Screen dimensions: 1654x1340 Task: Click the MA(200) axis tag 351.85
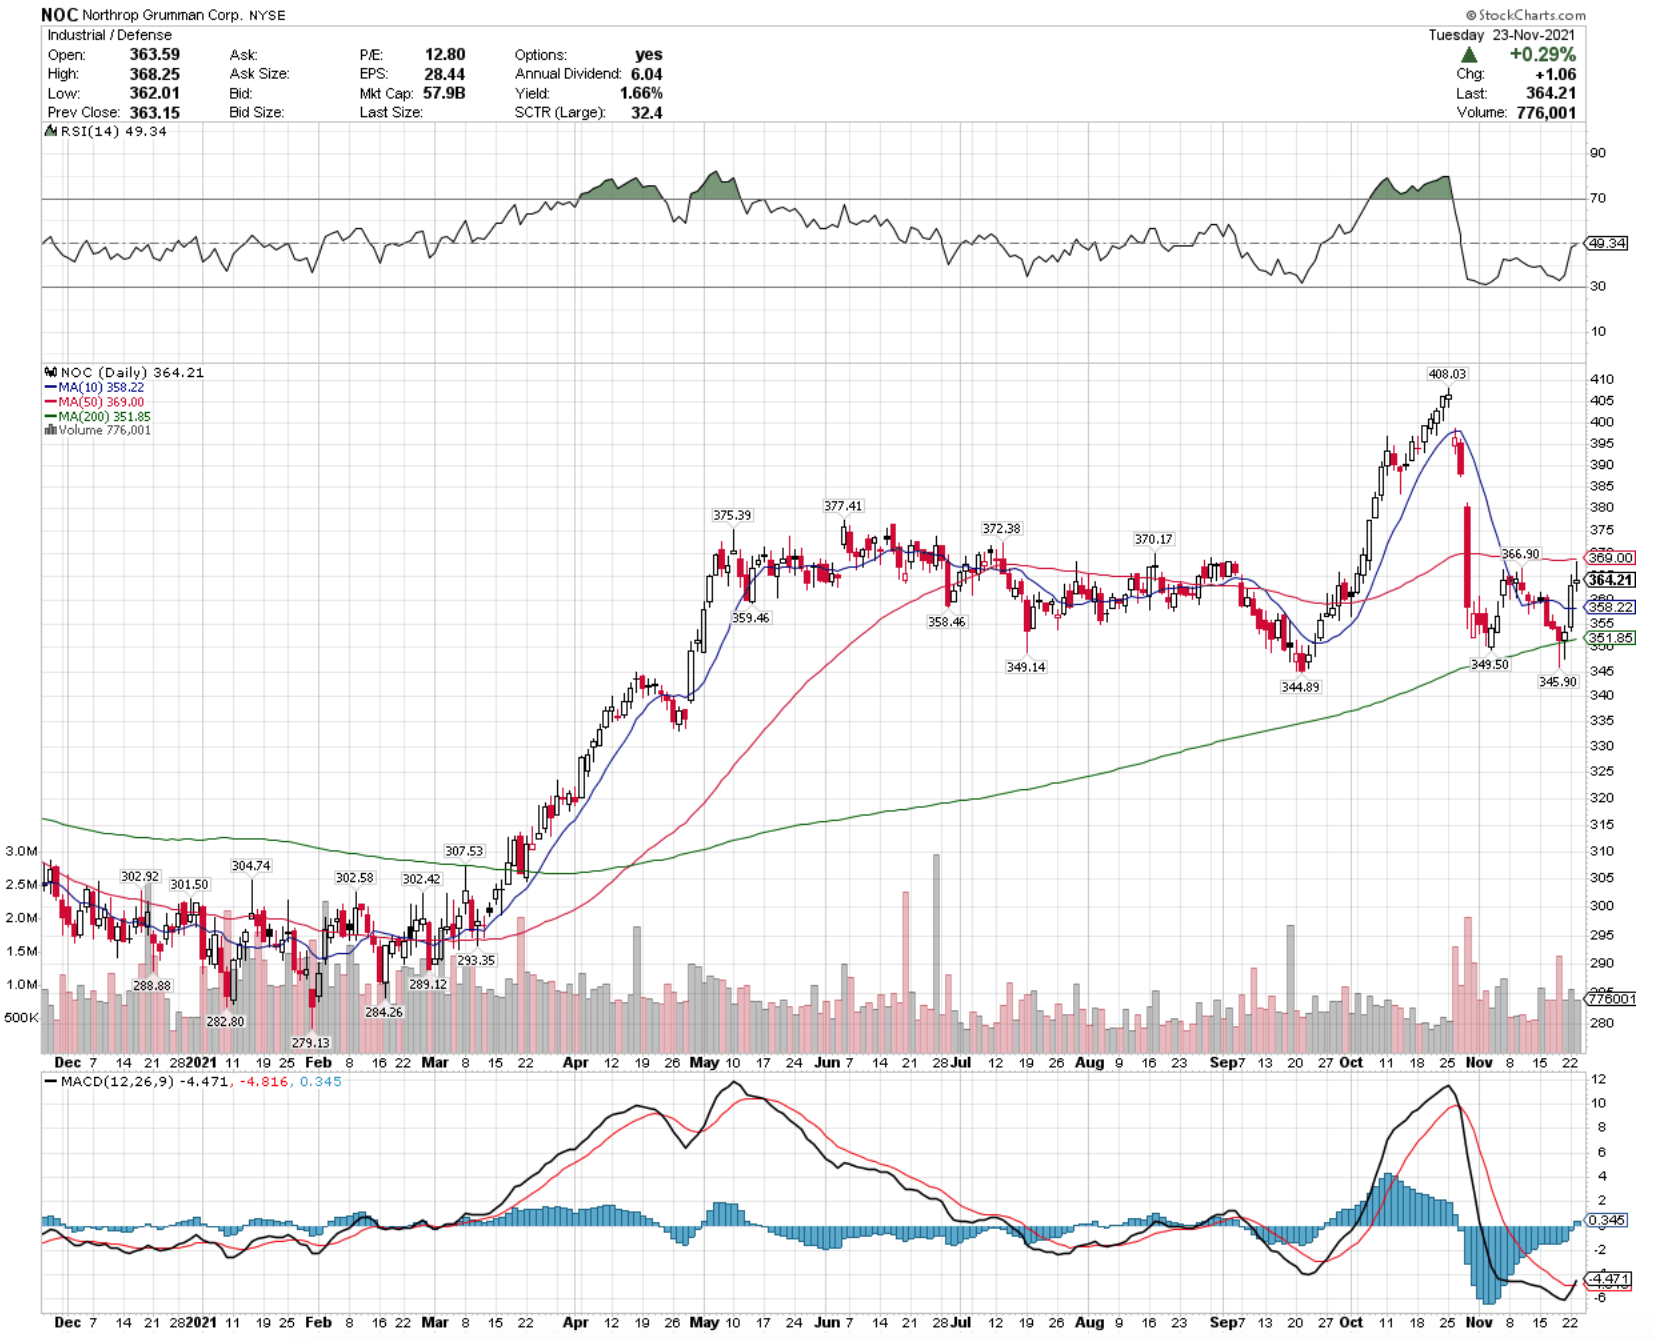1610,638
